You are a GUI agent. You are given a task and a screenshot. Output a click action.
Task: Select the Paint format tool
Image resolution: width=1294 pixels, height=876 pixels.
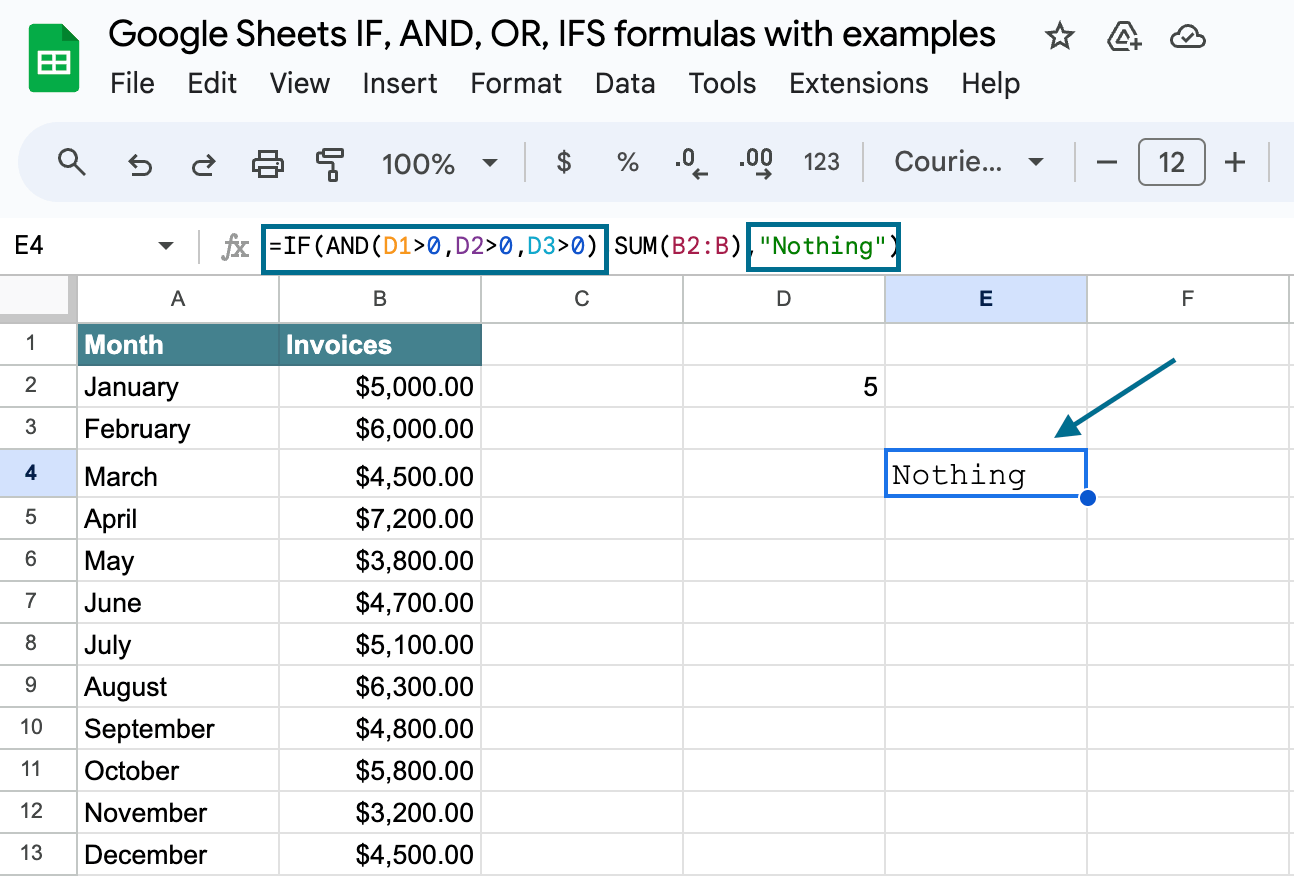click(331, 162)
